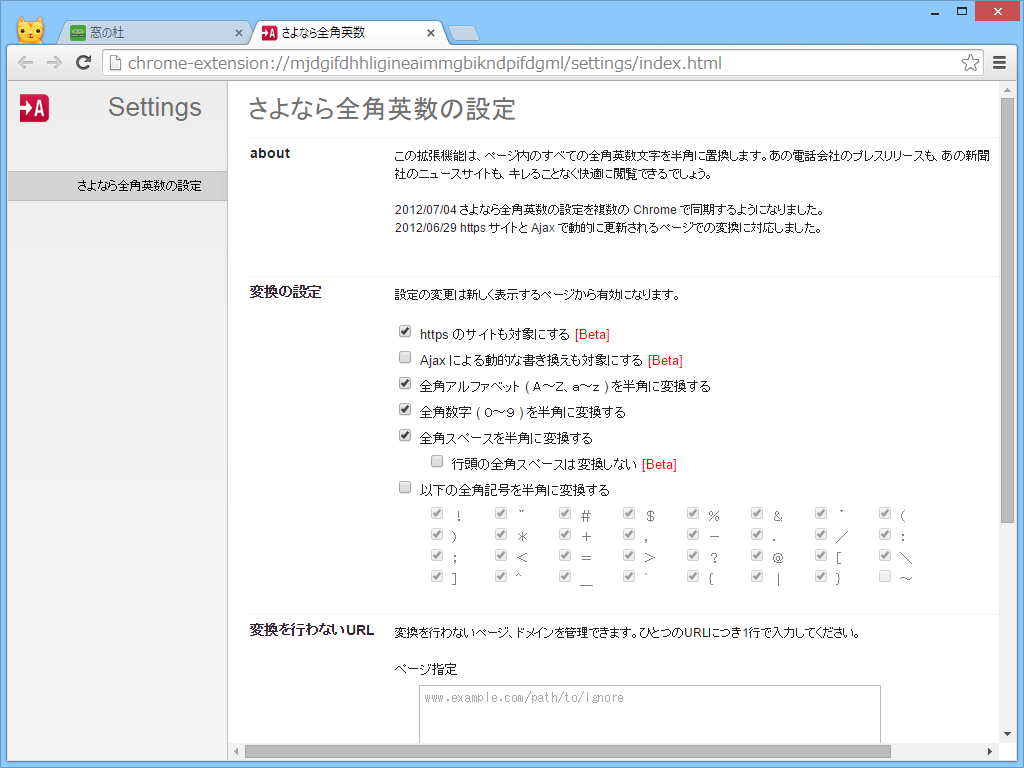Click the vertical scrollbar thumb
This screenshot has width=1024, height=768.
pos(1007,310)
